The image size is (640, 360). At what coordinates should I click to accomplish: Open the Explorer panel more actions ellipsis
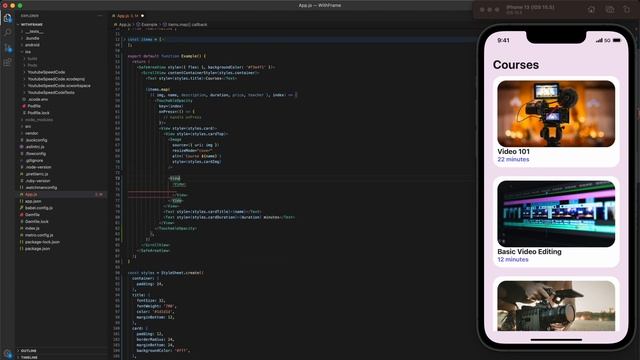(100, 16)
